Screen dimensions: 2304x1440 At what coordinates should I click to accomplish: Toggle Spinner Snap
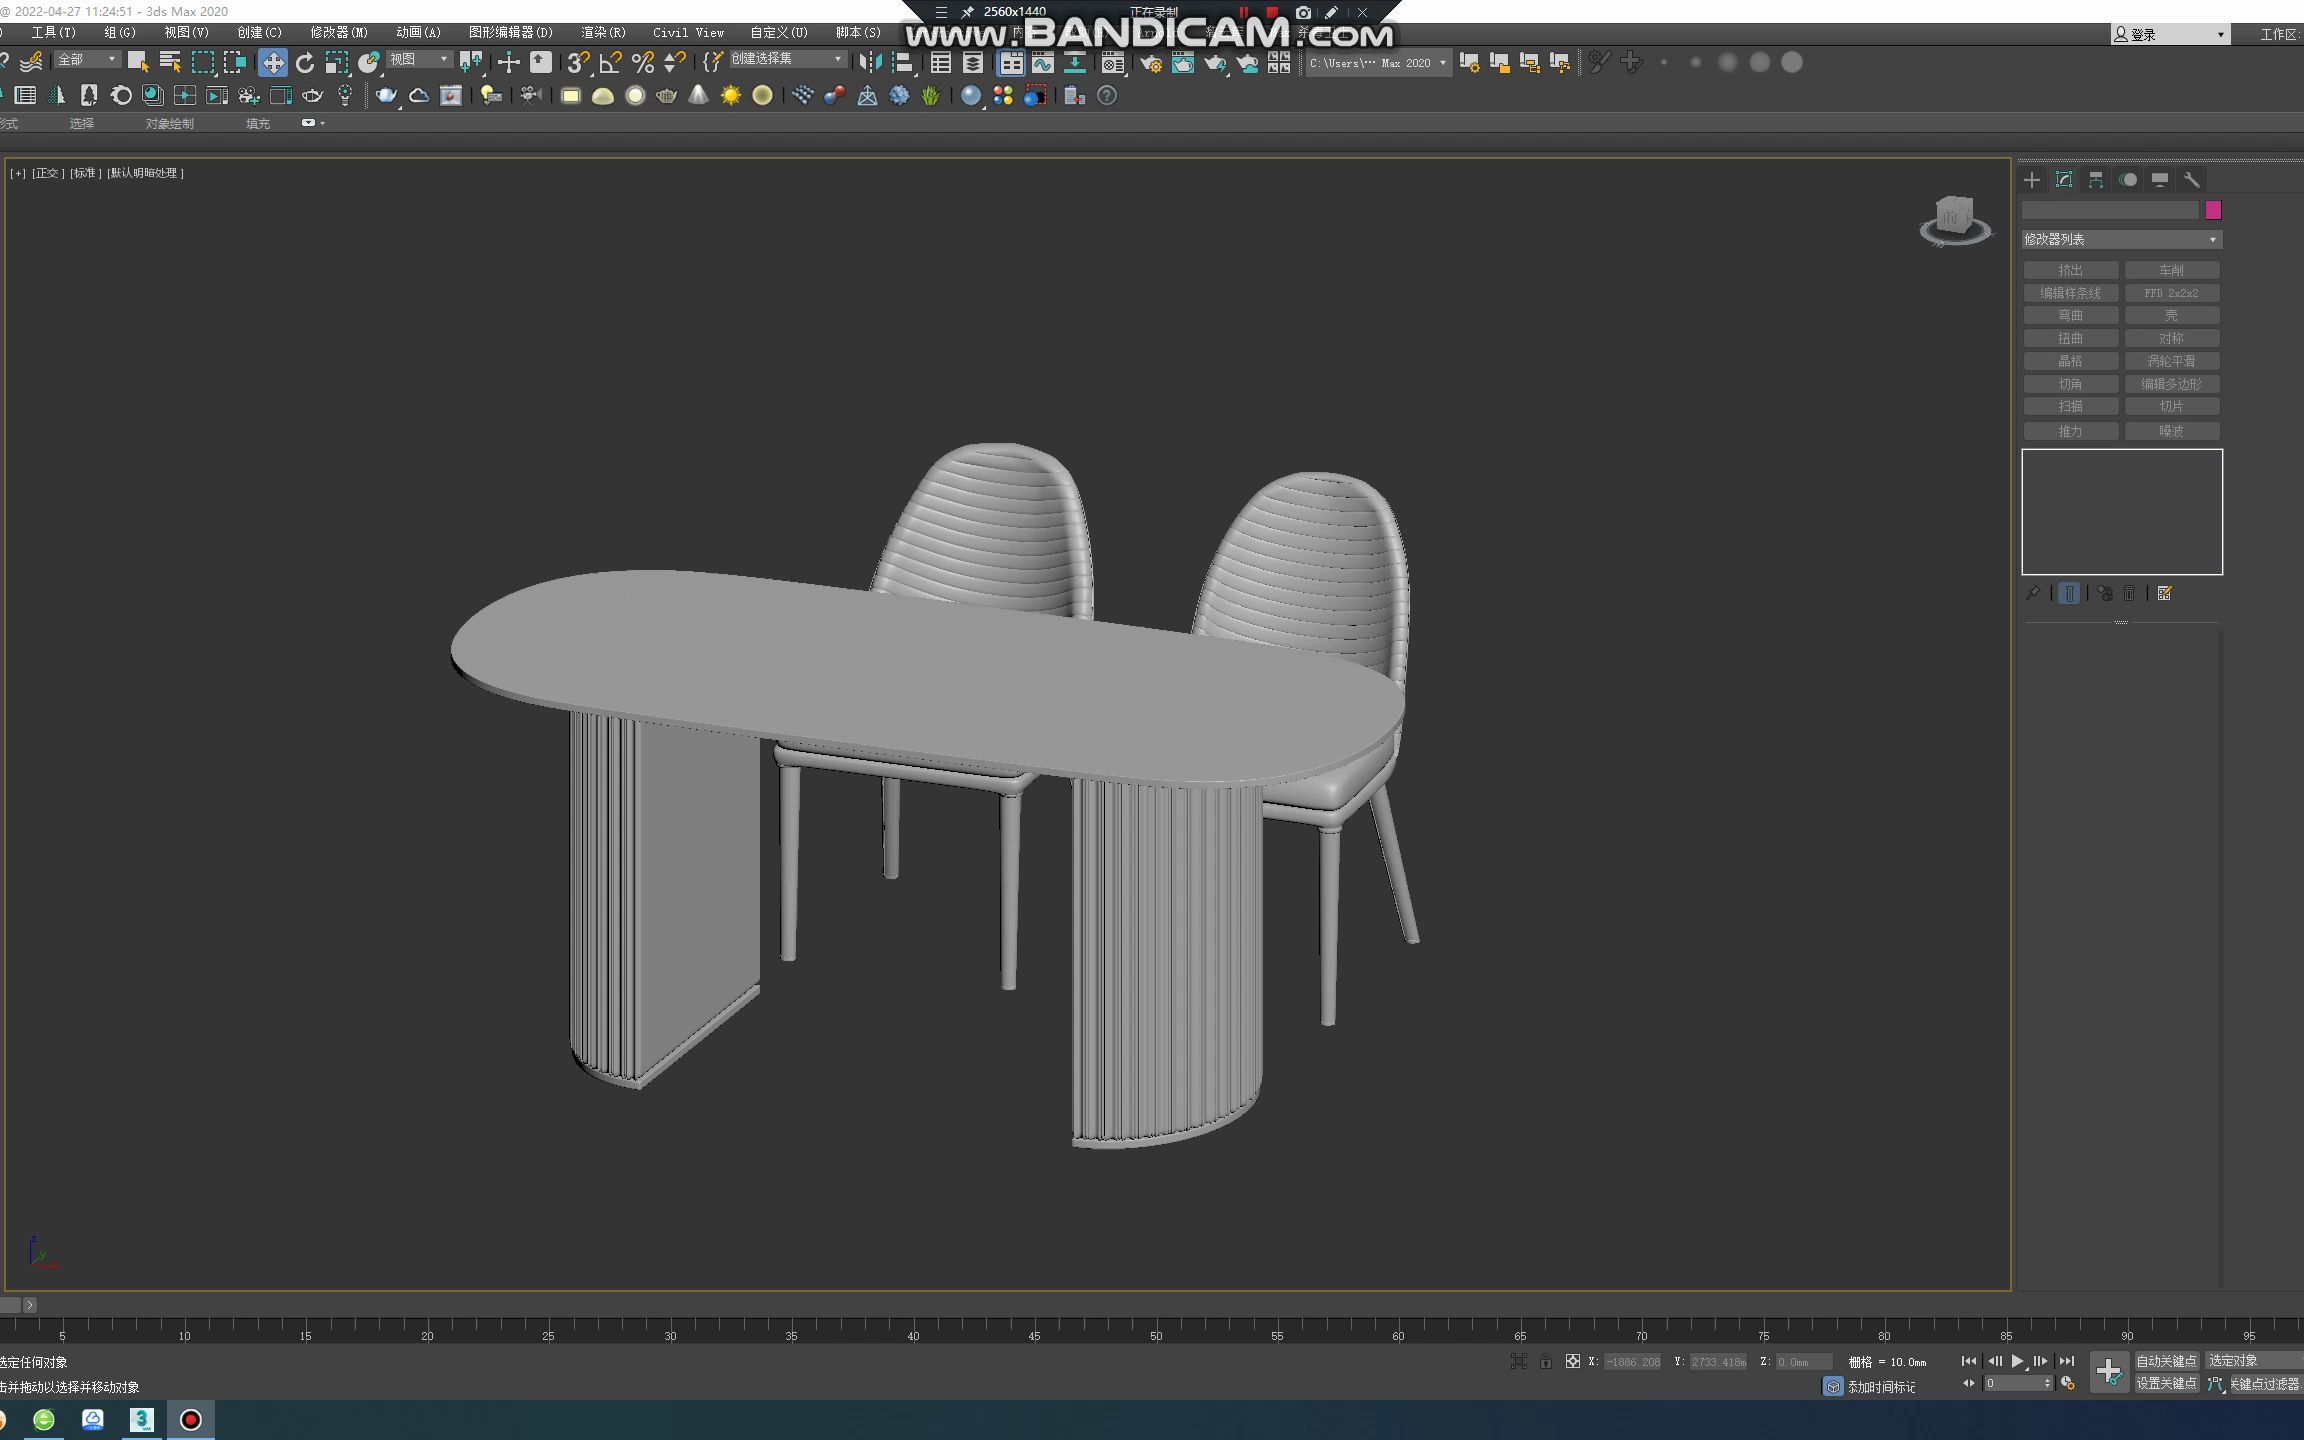675,62
